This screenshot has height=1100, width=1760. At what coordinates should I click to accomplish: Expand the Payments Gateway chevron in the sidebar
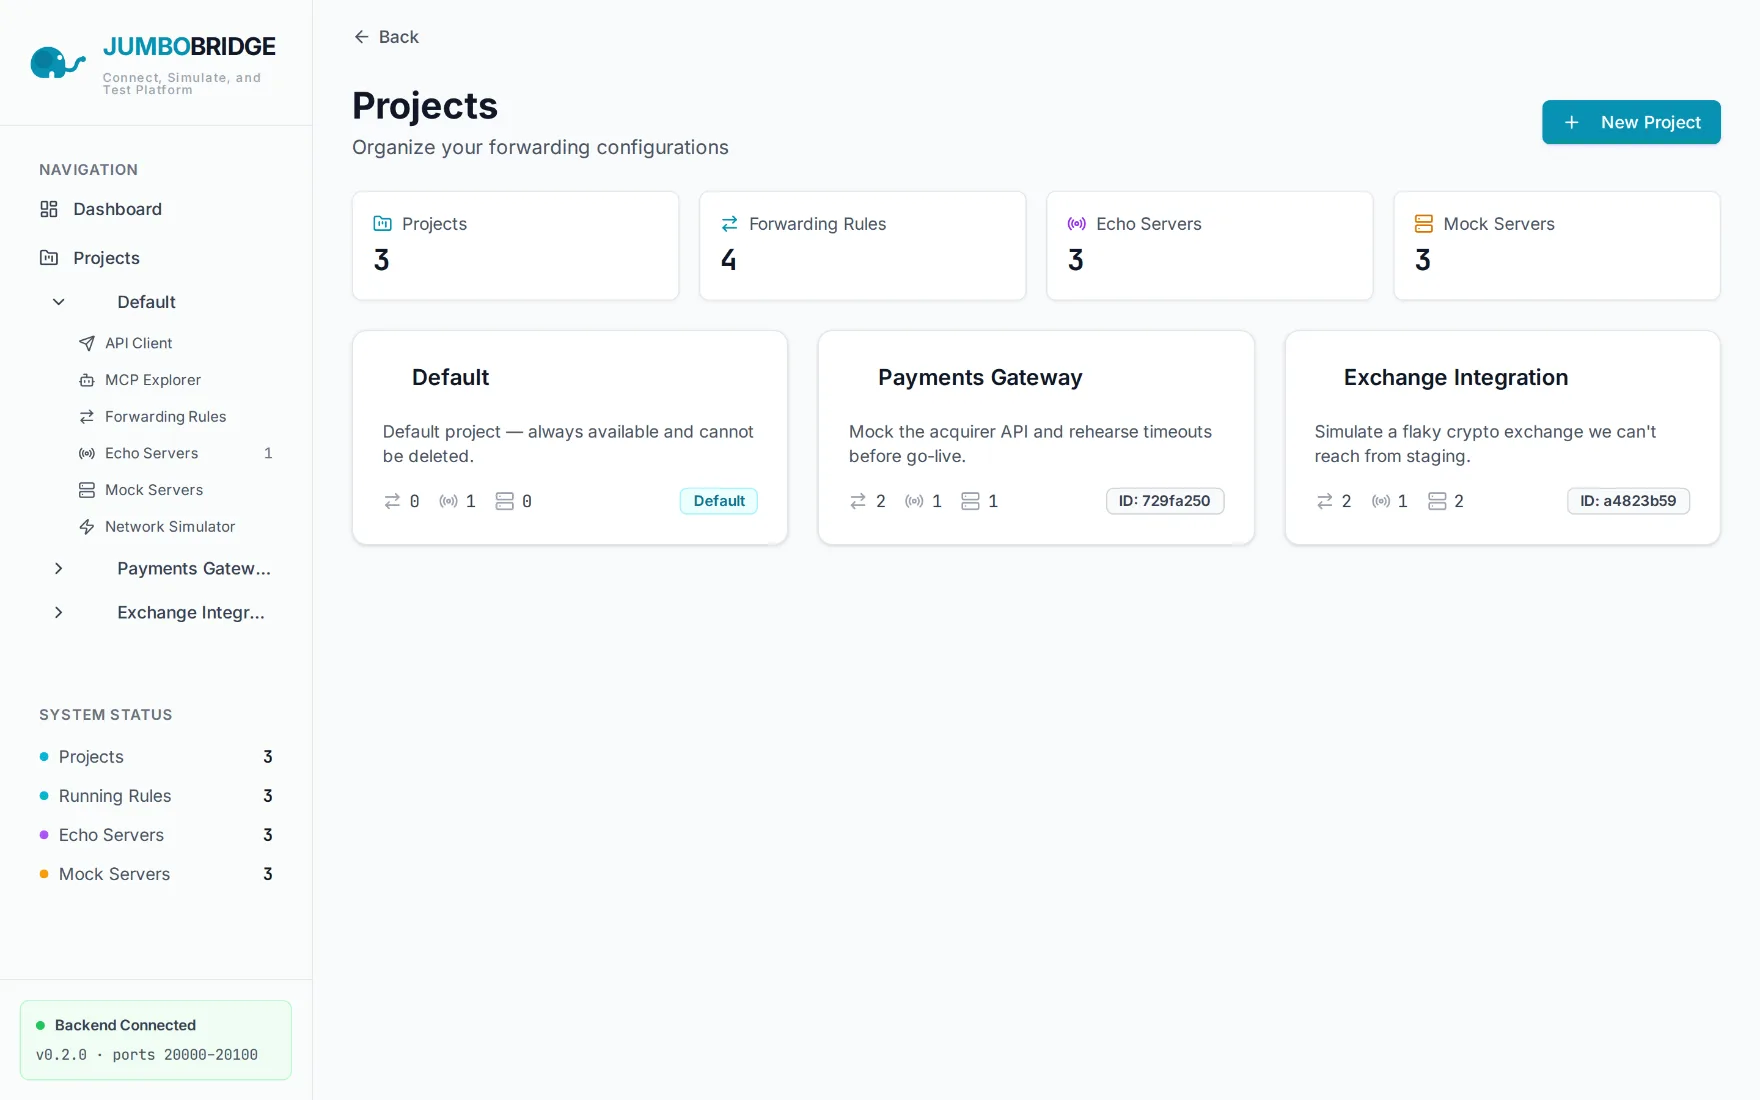[x=59, y=568]
